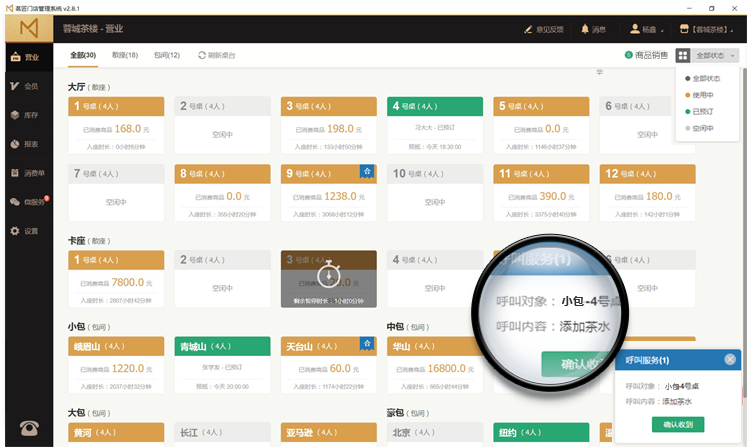This screenshot has width=747, height=447.
Task: Open the 消费单 consumption orders section
Action: 29,173
